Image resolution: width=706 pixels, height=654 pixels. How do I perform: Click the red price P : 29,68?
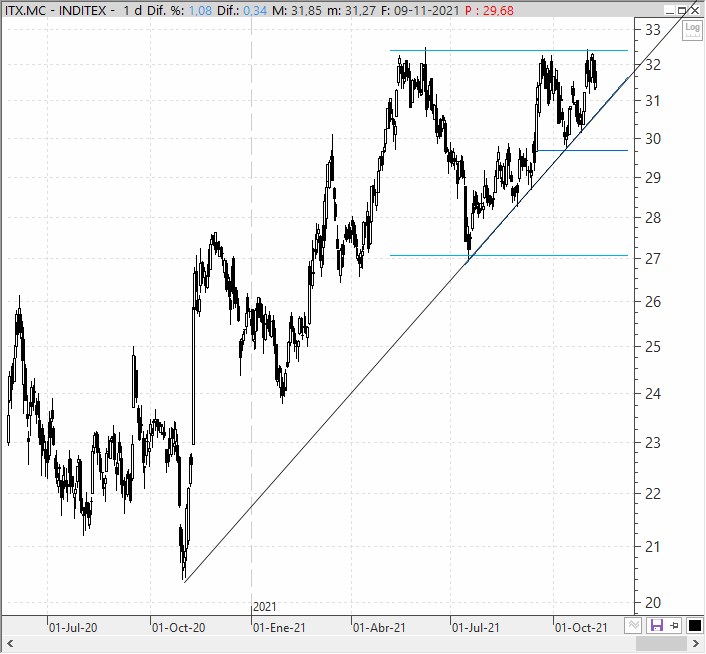(x=489, y=10)
